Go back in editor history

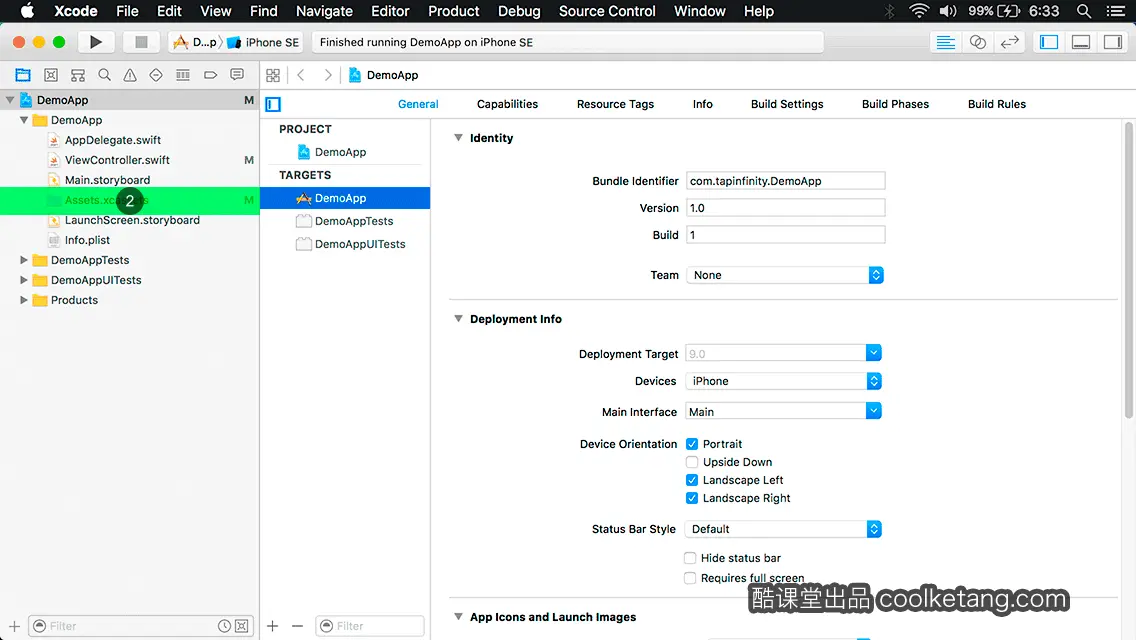301,75
